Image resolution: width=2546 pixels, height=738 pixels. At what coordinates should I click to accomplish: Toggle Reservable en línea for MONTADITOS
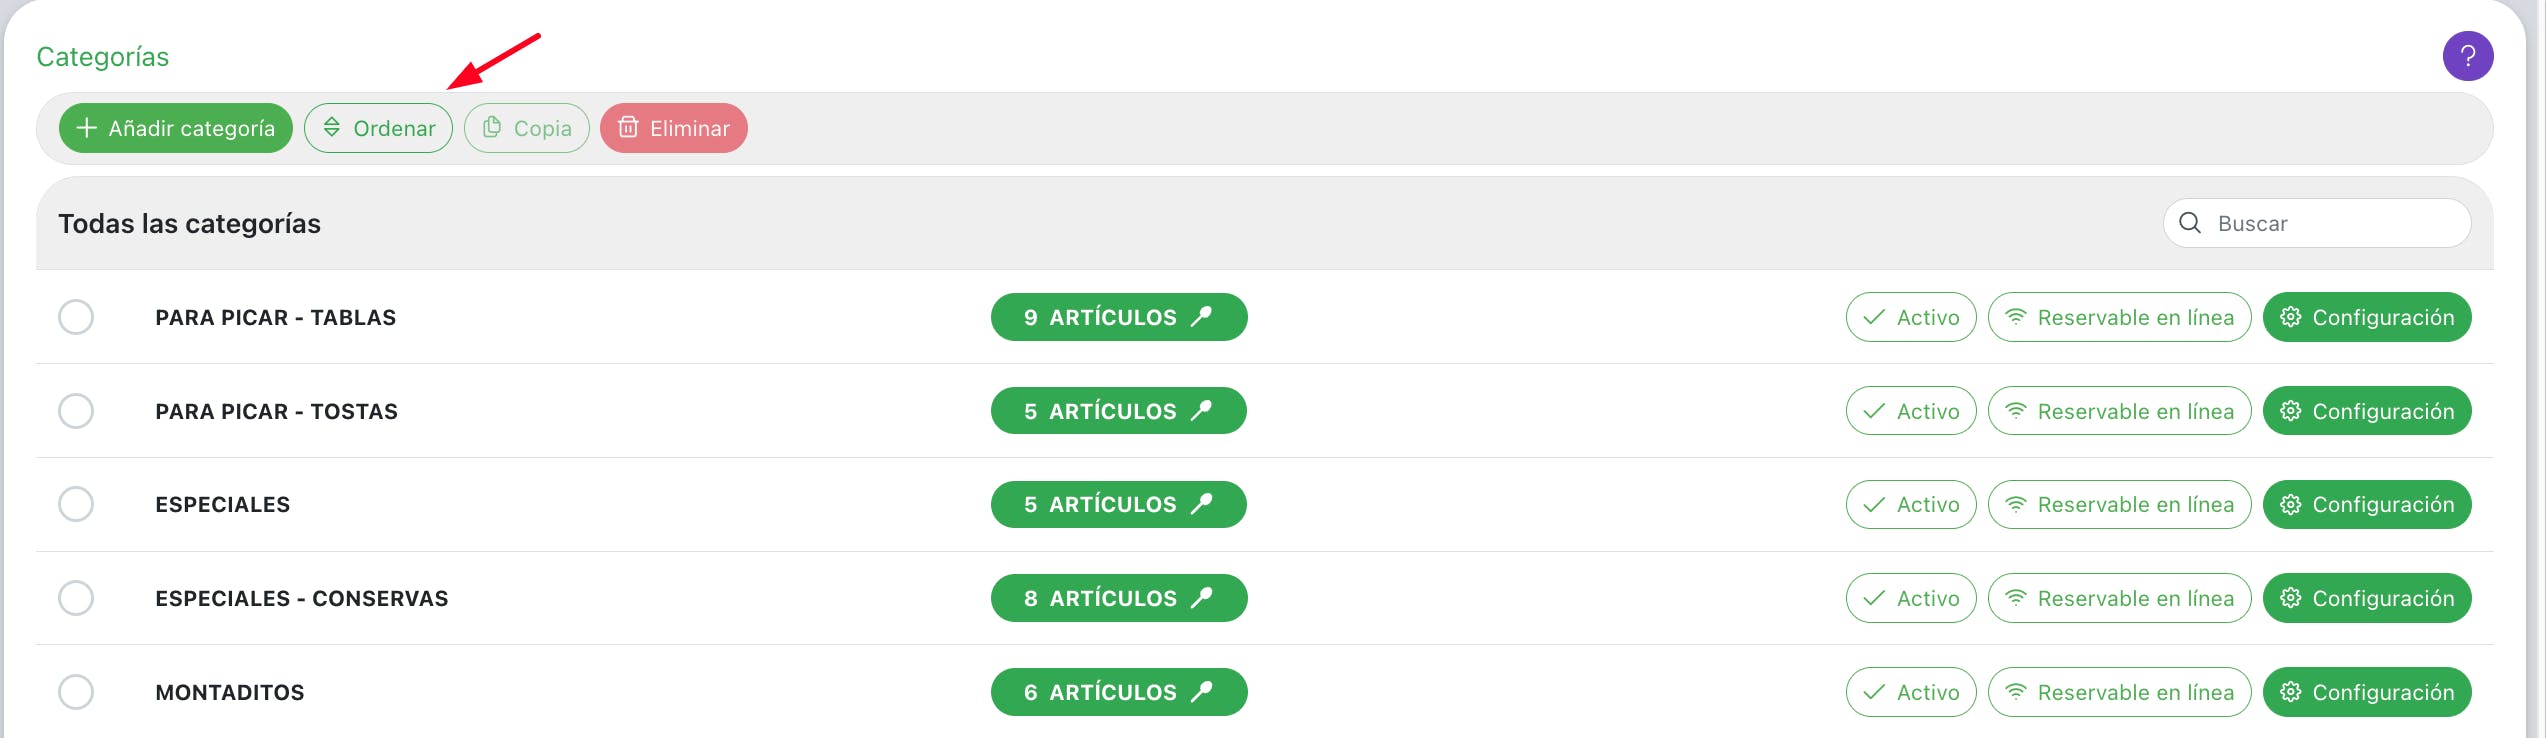tap(2118, 692)
